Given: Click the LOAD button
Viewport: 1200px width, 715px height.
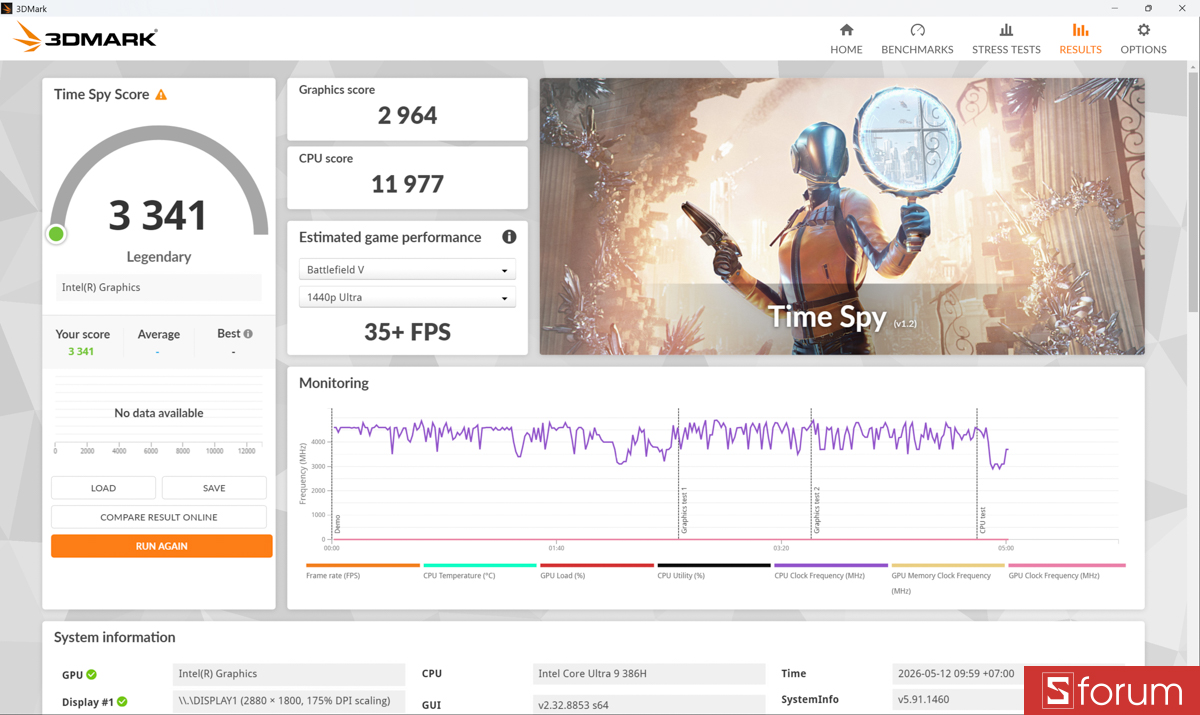Looking at the screenshot, I should pos(103,488).
